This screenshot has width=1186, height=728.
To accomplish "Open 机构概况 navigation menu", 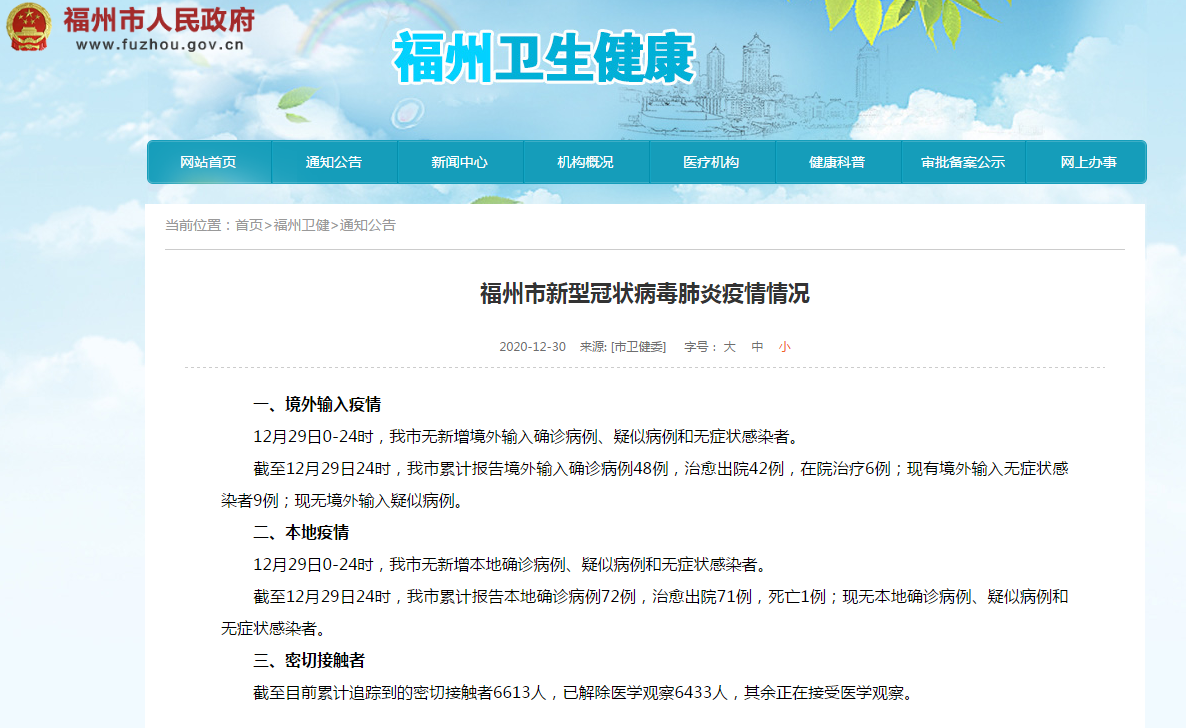I will (585, 162).
